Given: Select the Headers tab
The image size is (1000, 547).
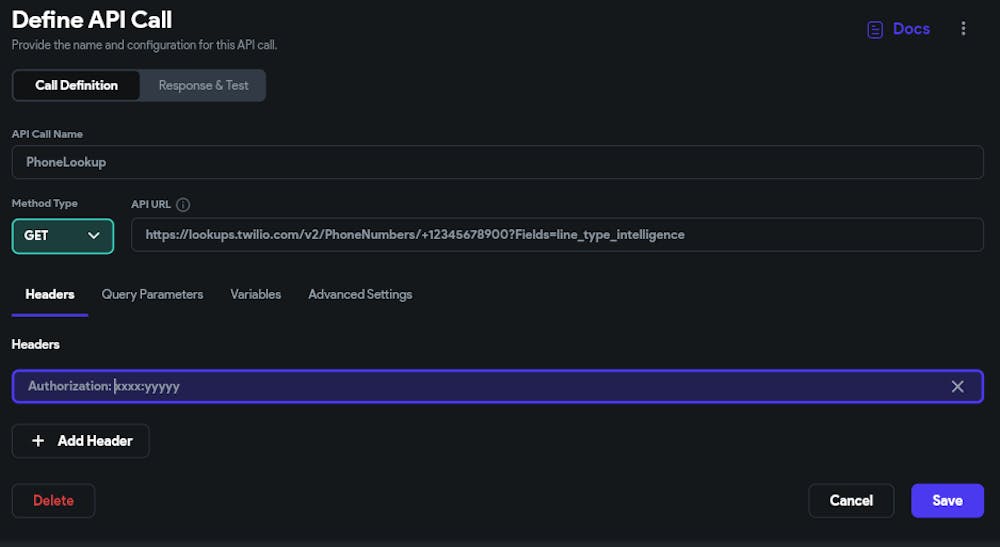Looking at the screenshot, I should coord(50,294).
